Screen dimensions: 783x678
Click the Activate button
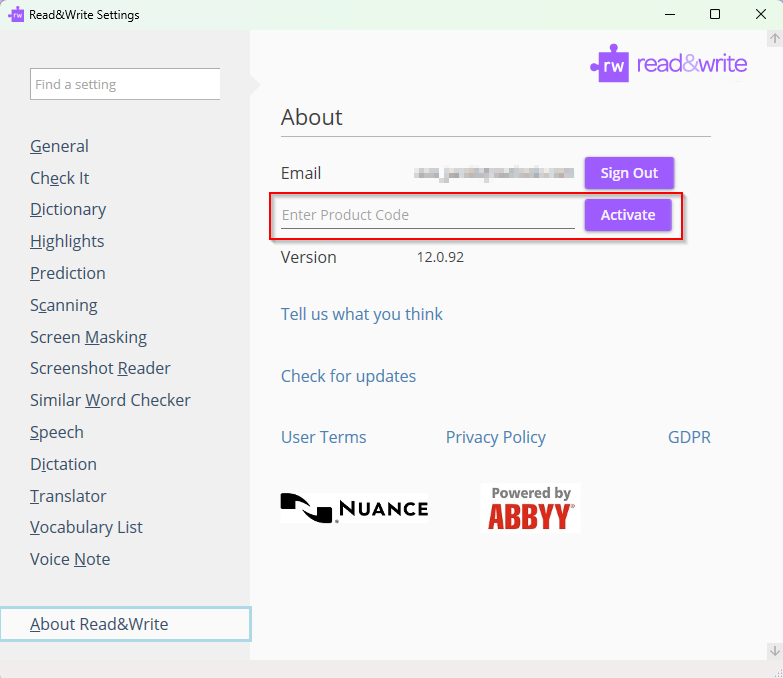point(628,215)
